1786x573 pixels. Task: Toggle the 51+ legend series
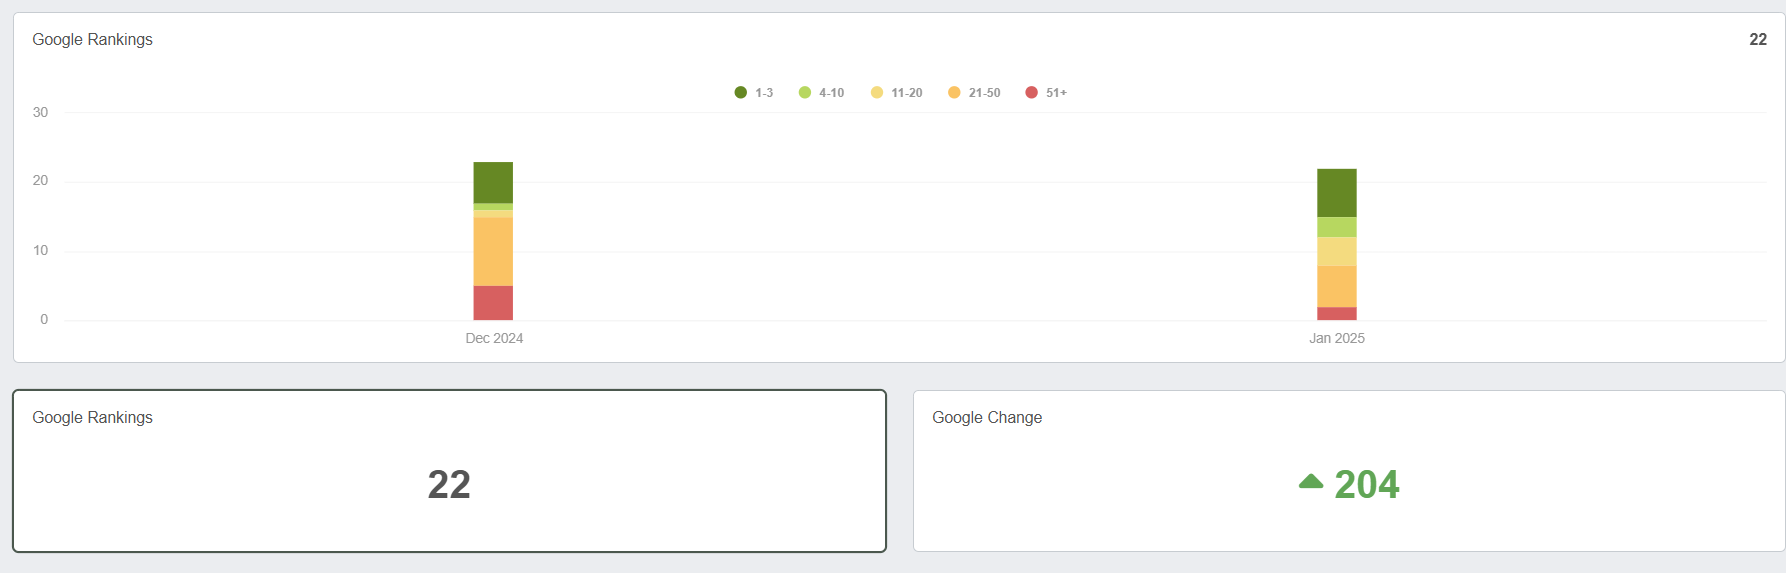[x=1046, y=93]
